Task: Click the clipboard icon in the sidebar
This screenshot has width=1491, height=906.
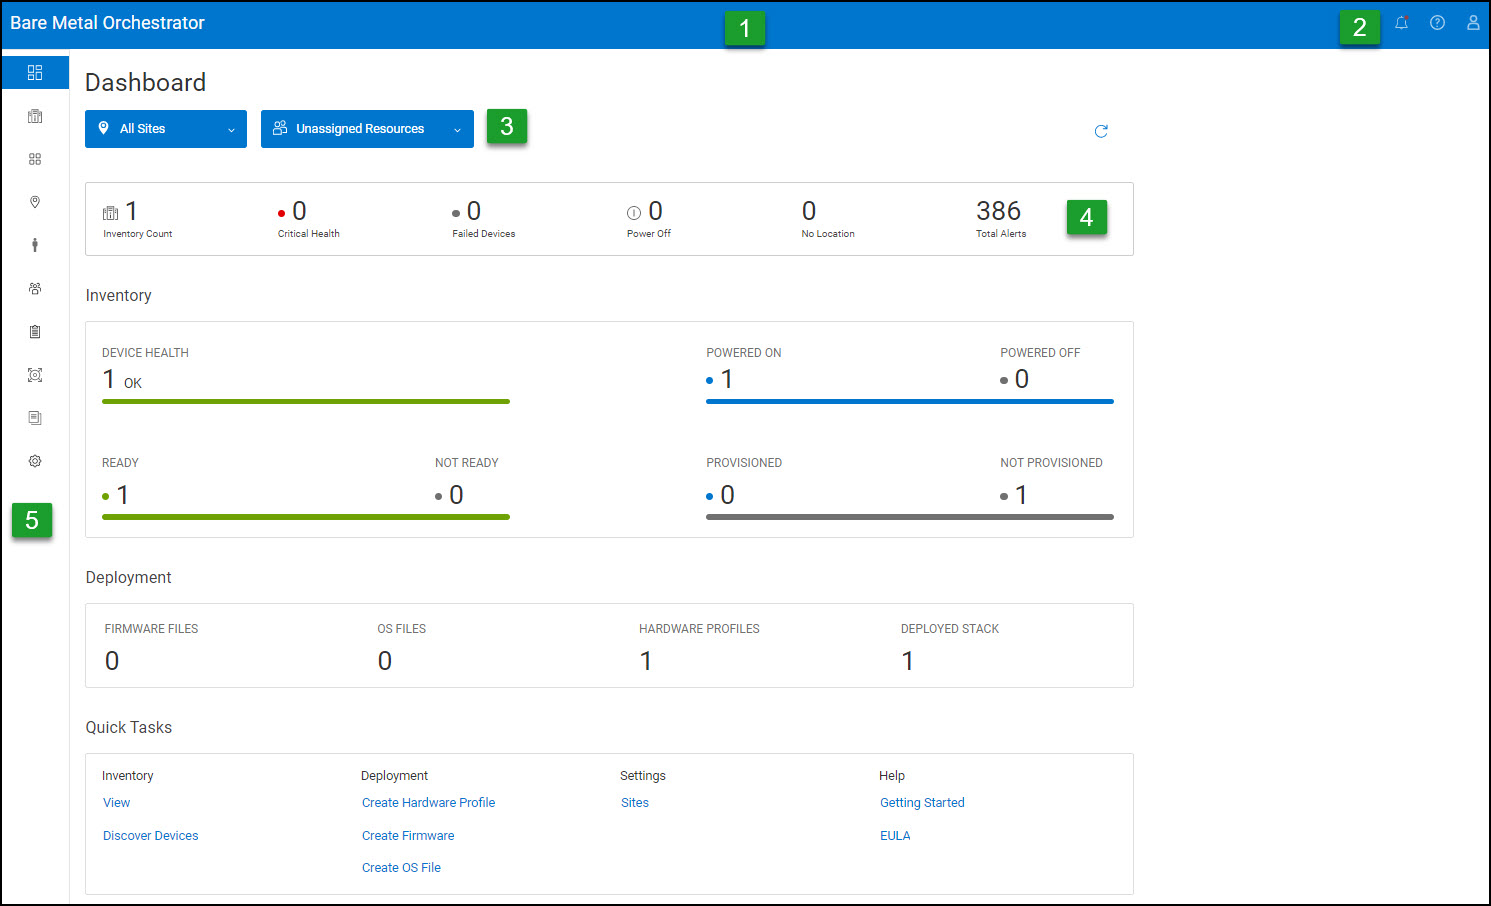Action: (x=35, y=332)
